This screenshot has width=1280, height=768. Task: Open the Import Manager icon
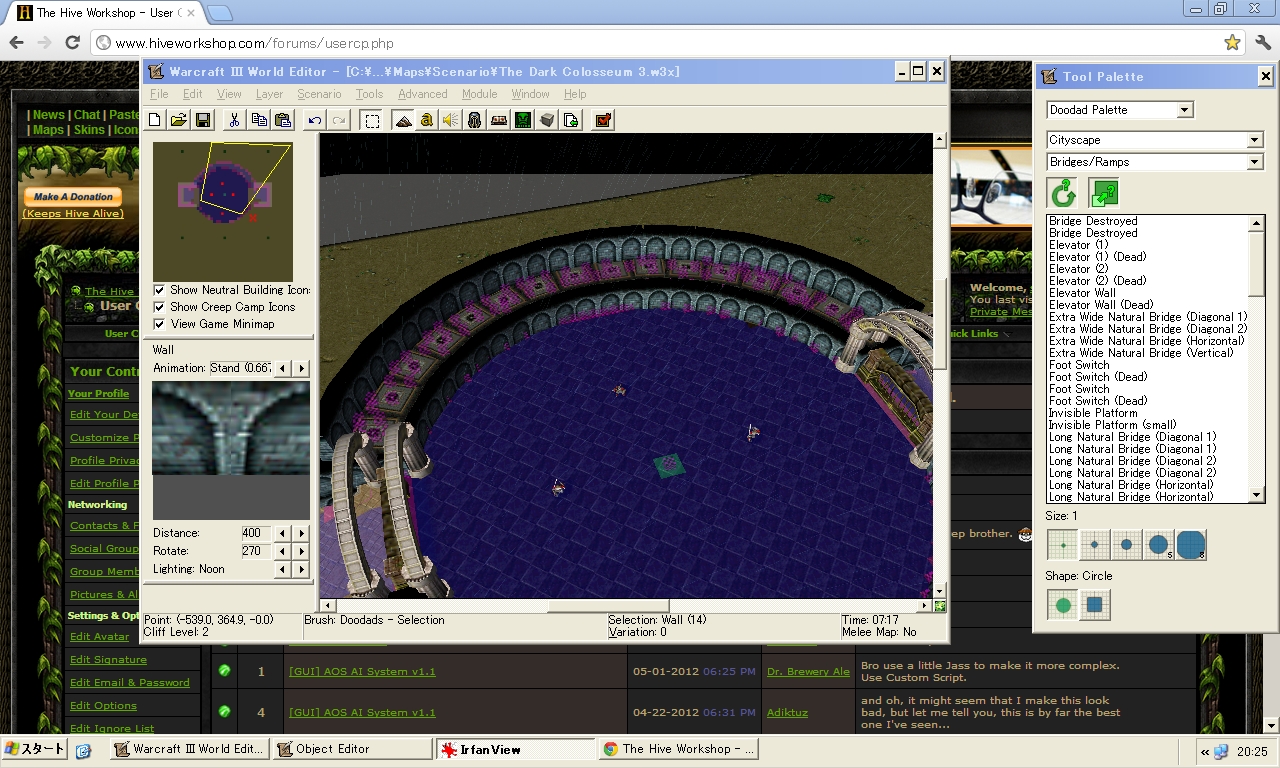coord(571,120)
